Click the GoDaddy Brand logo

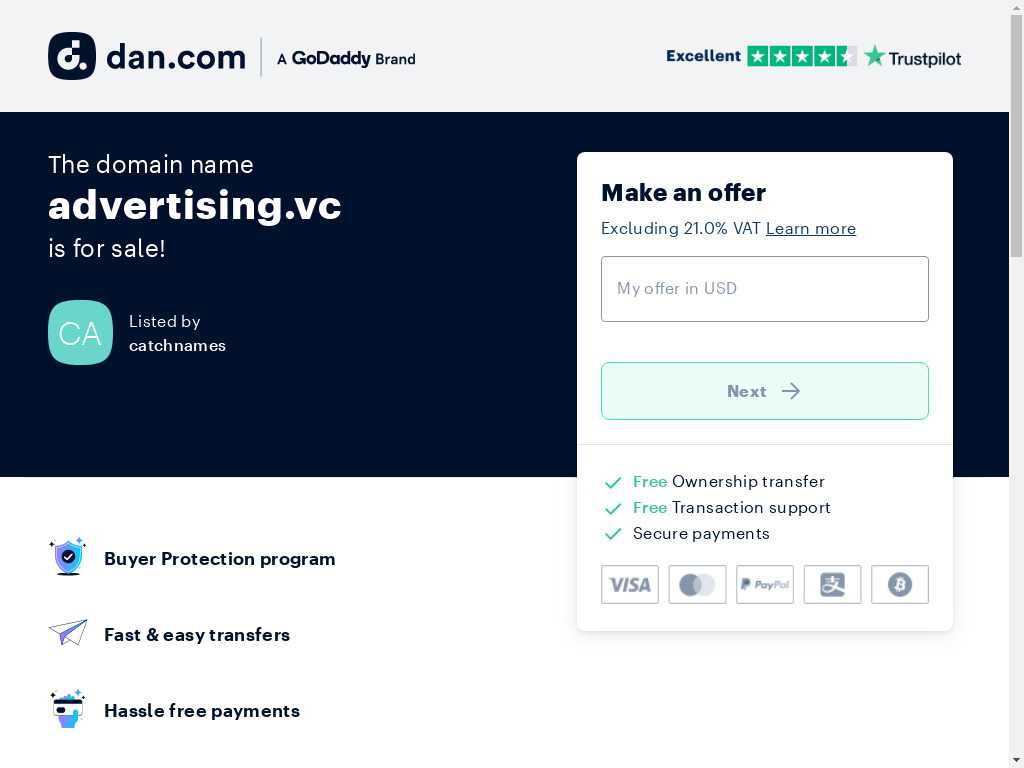tap(346, 58)
